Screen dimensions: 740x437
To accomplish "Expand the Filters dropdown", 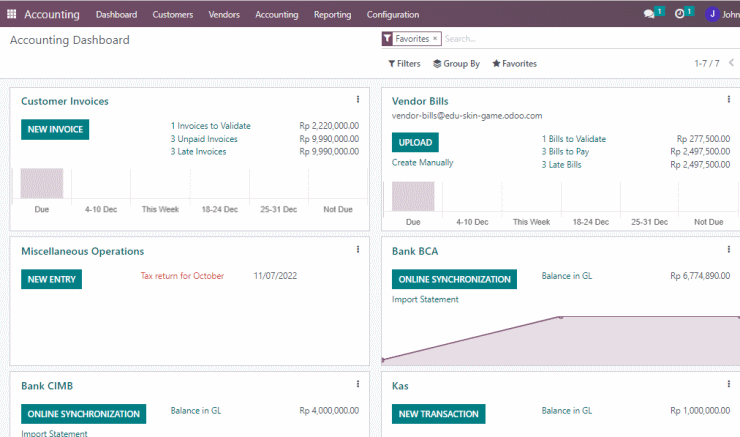I will [404, 64].
